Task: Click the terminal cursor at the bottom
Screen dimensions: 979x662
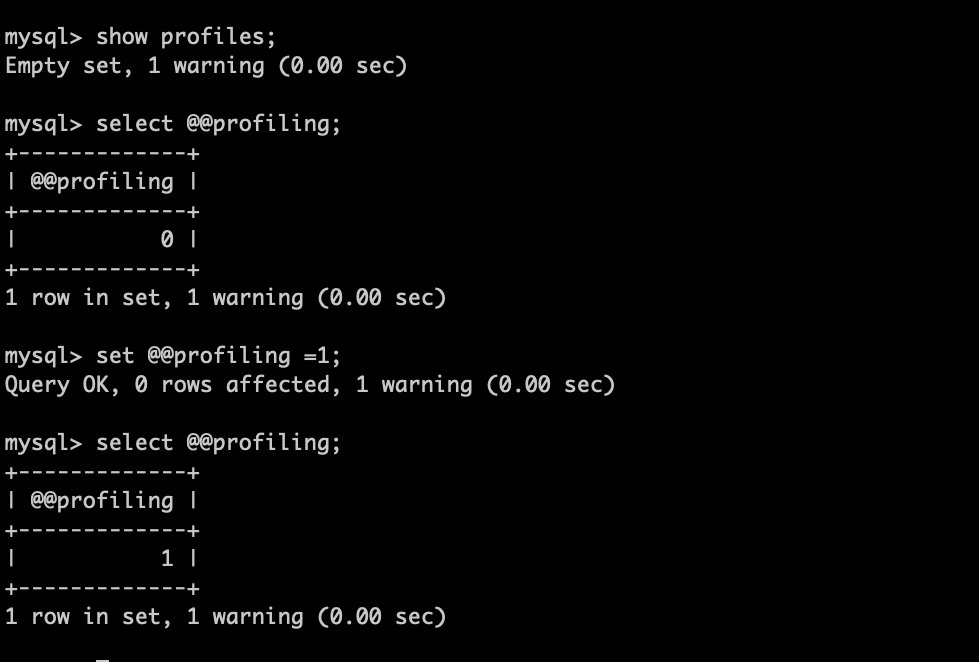Action: click(102, 659)
